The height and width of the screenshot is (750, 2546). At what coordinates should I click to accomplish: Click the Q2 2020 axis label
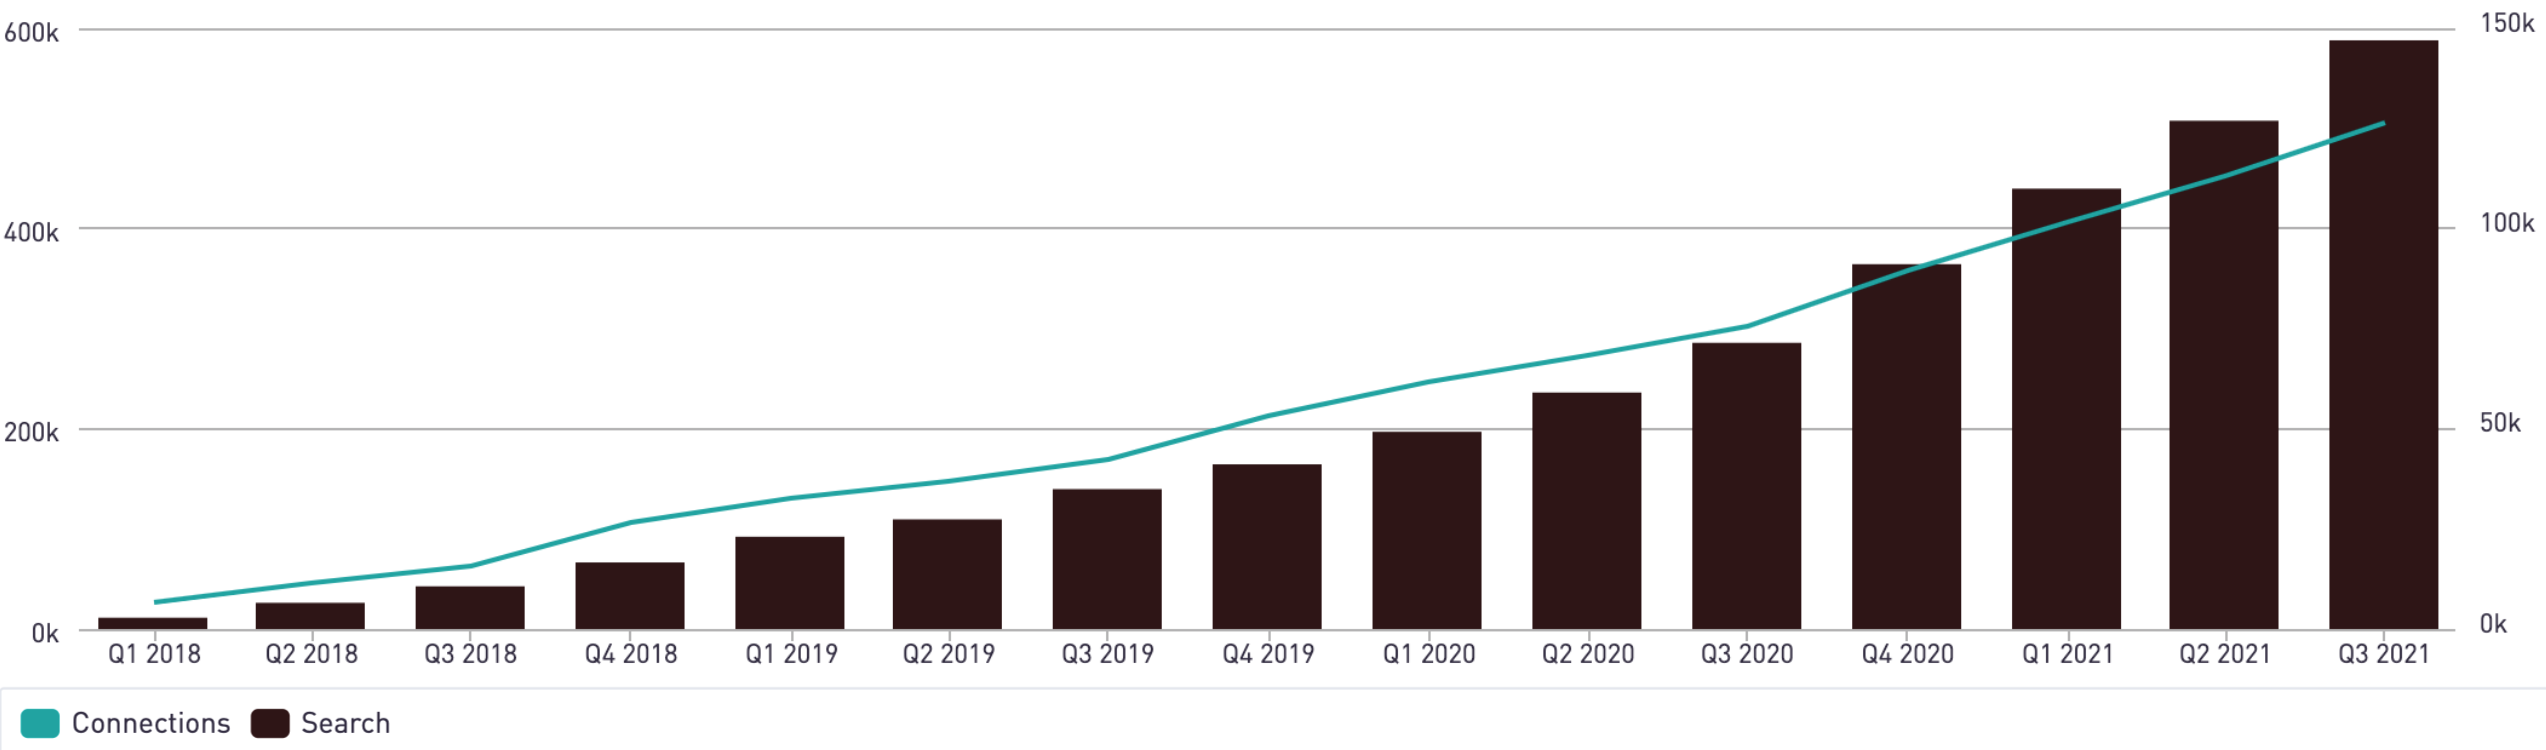(1588, 654)
